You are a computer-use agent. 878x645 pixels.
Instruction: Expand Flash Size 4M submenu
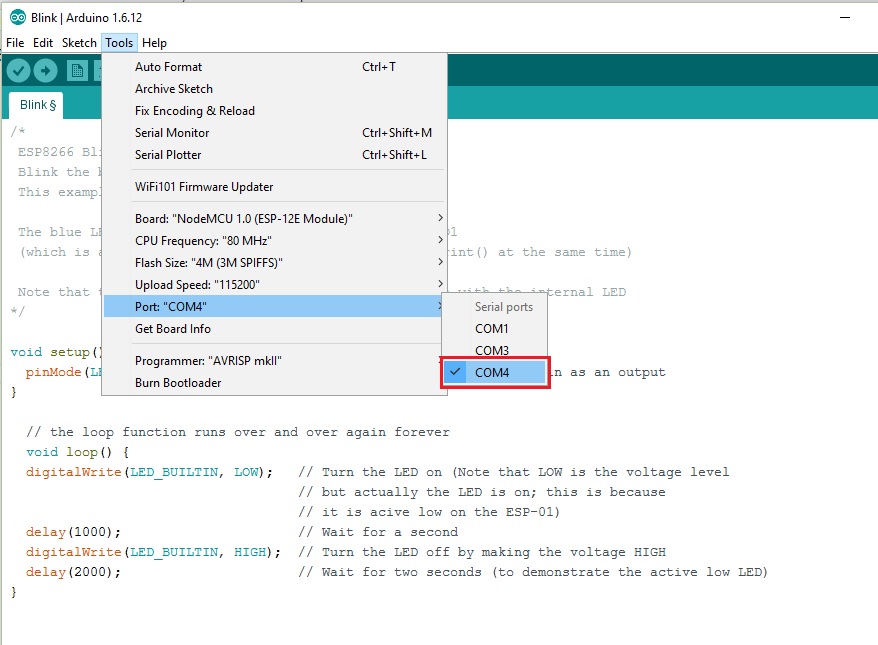pos(274,263)
